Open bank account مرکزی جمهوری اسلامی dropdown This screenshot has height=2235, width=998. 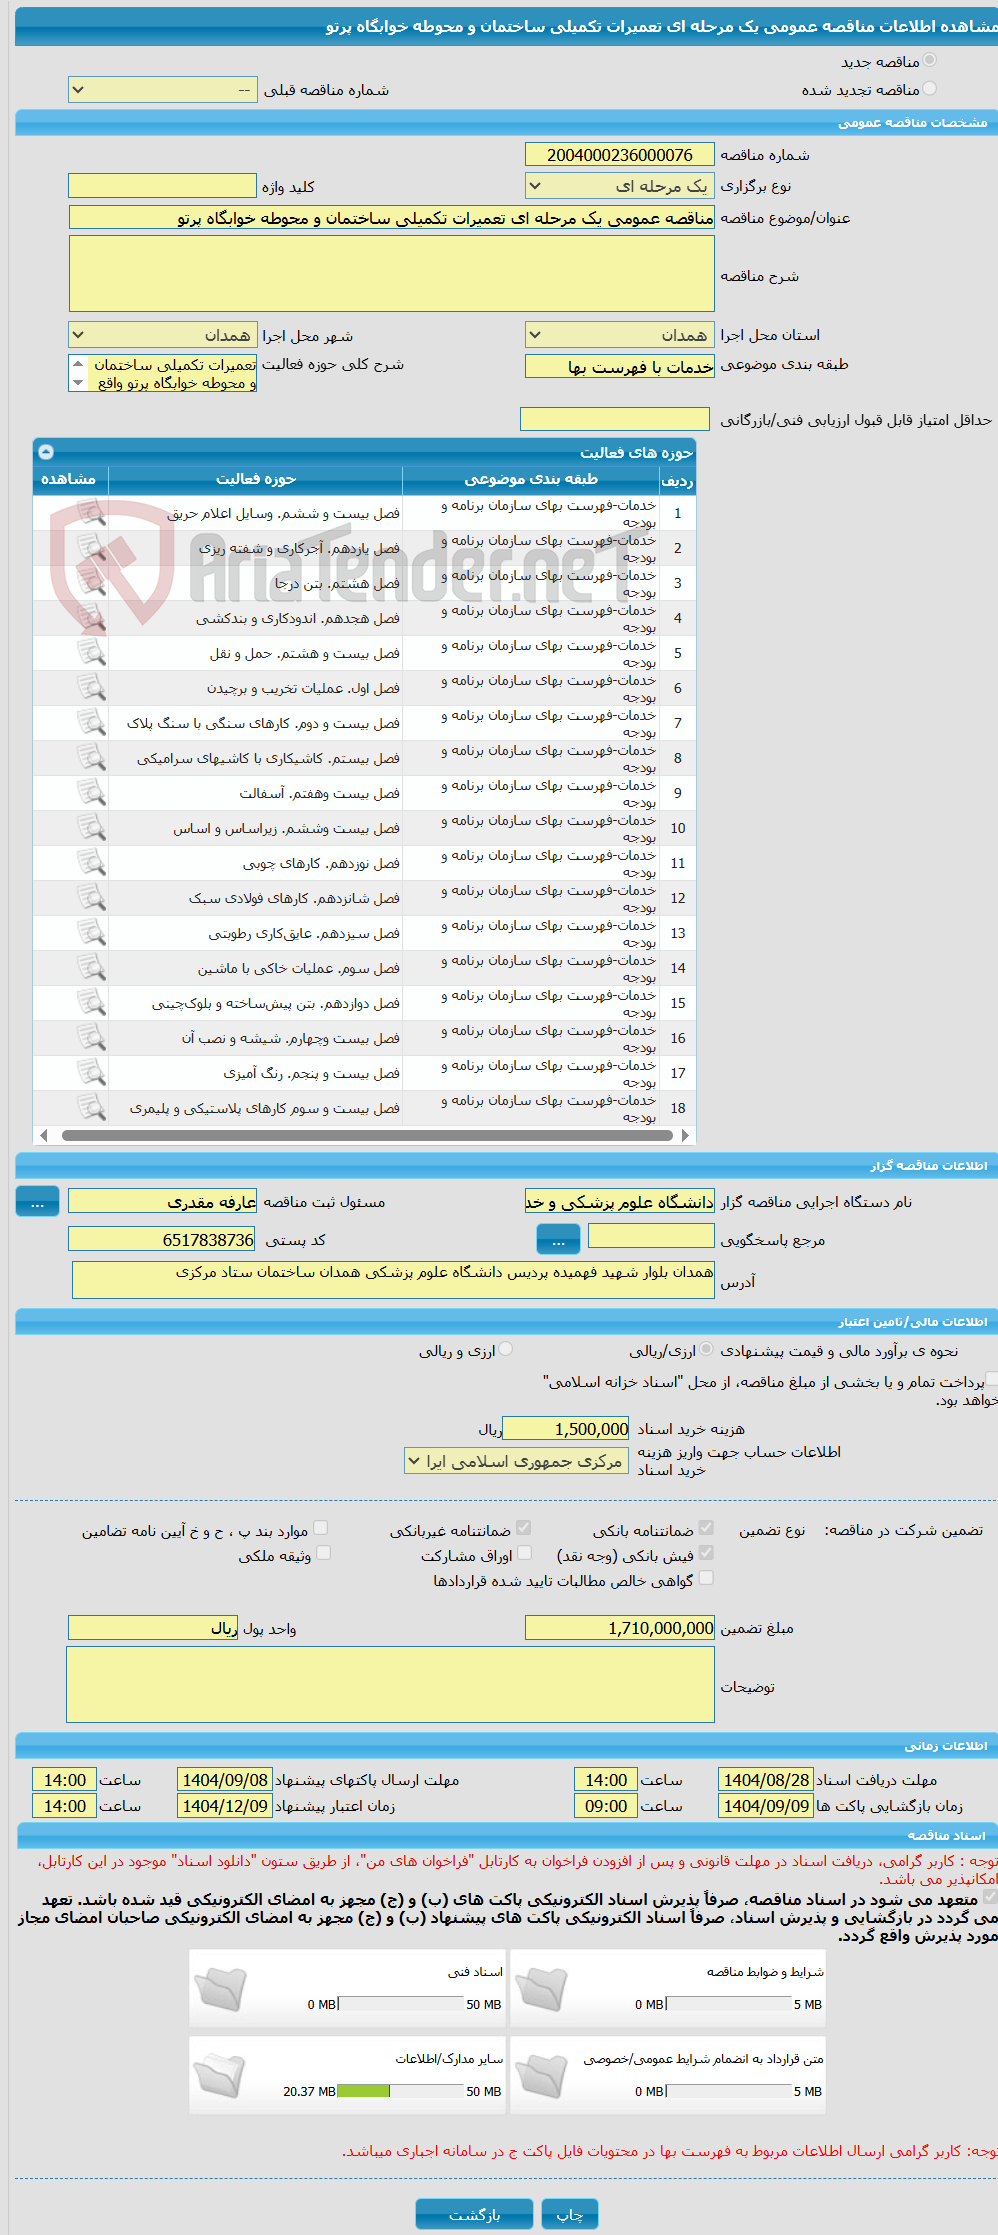coord(516,1461)
